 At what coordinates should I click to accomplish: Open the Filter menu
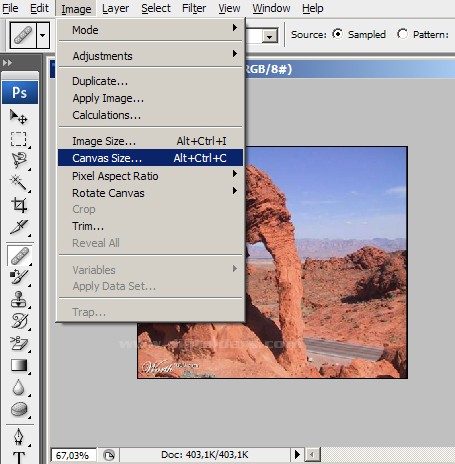(194, 8)
